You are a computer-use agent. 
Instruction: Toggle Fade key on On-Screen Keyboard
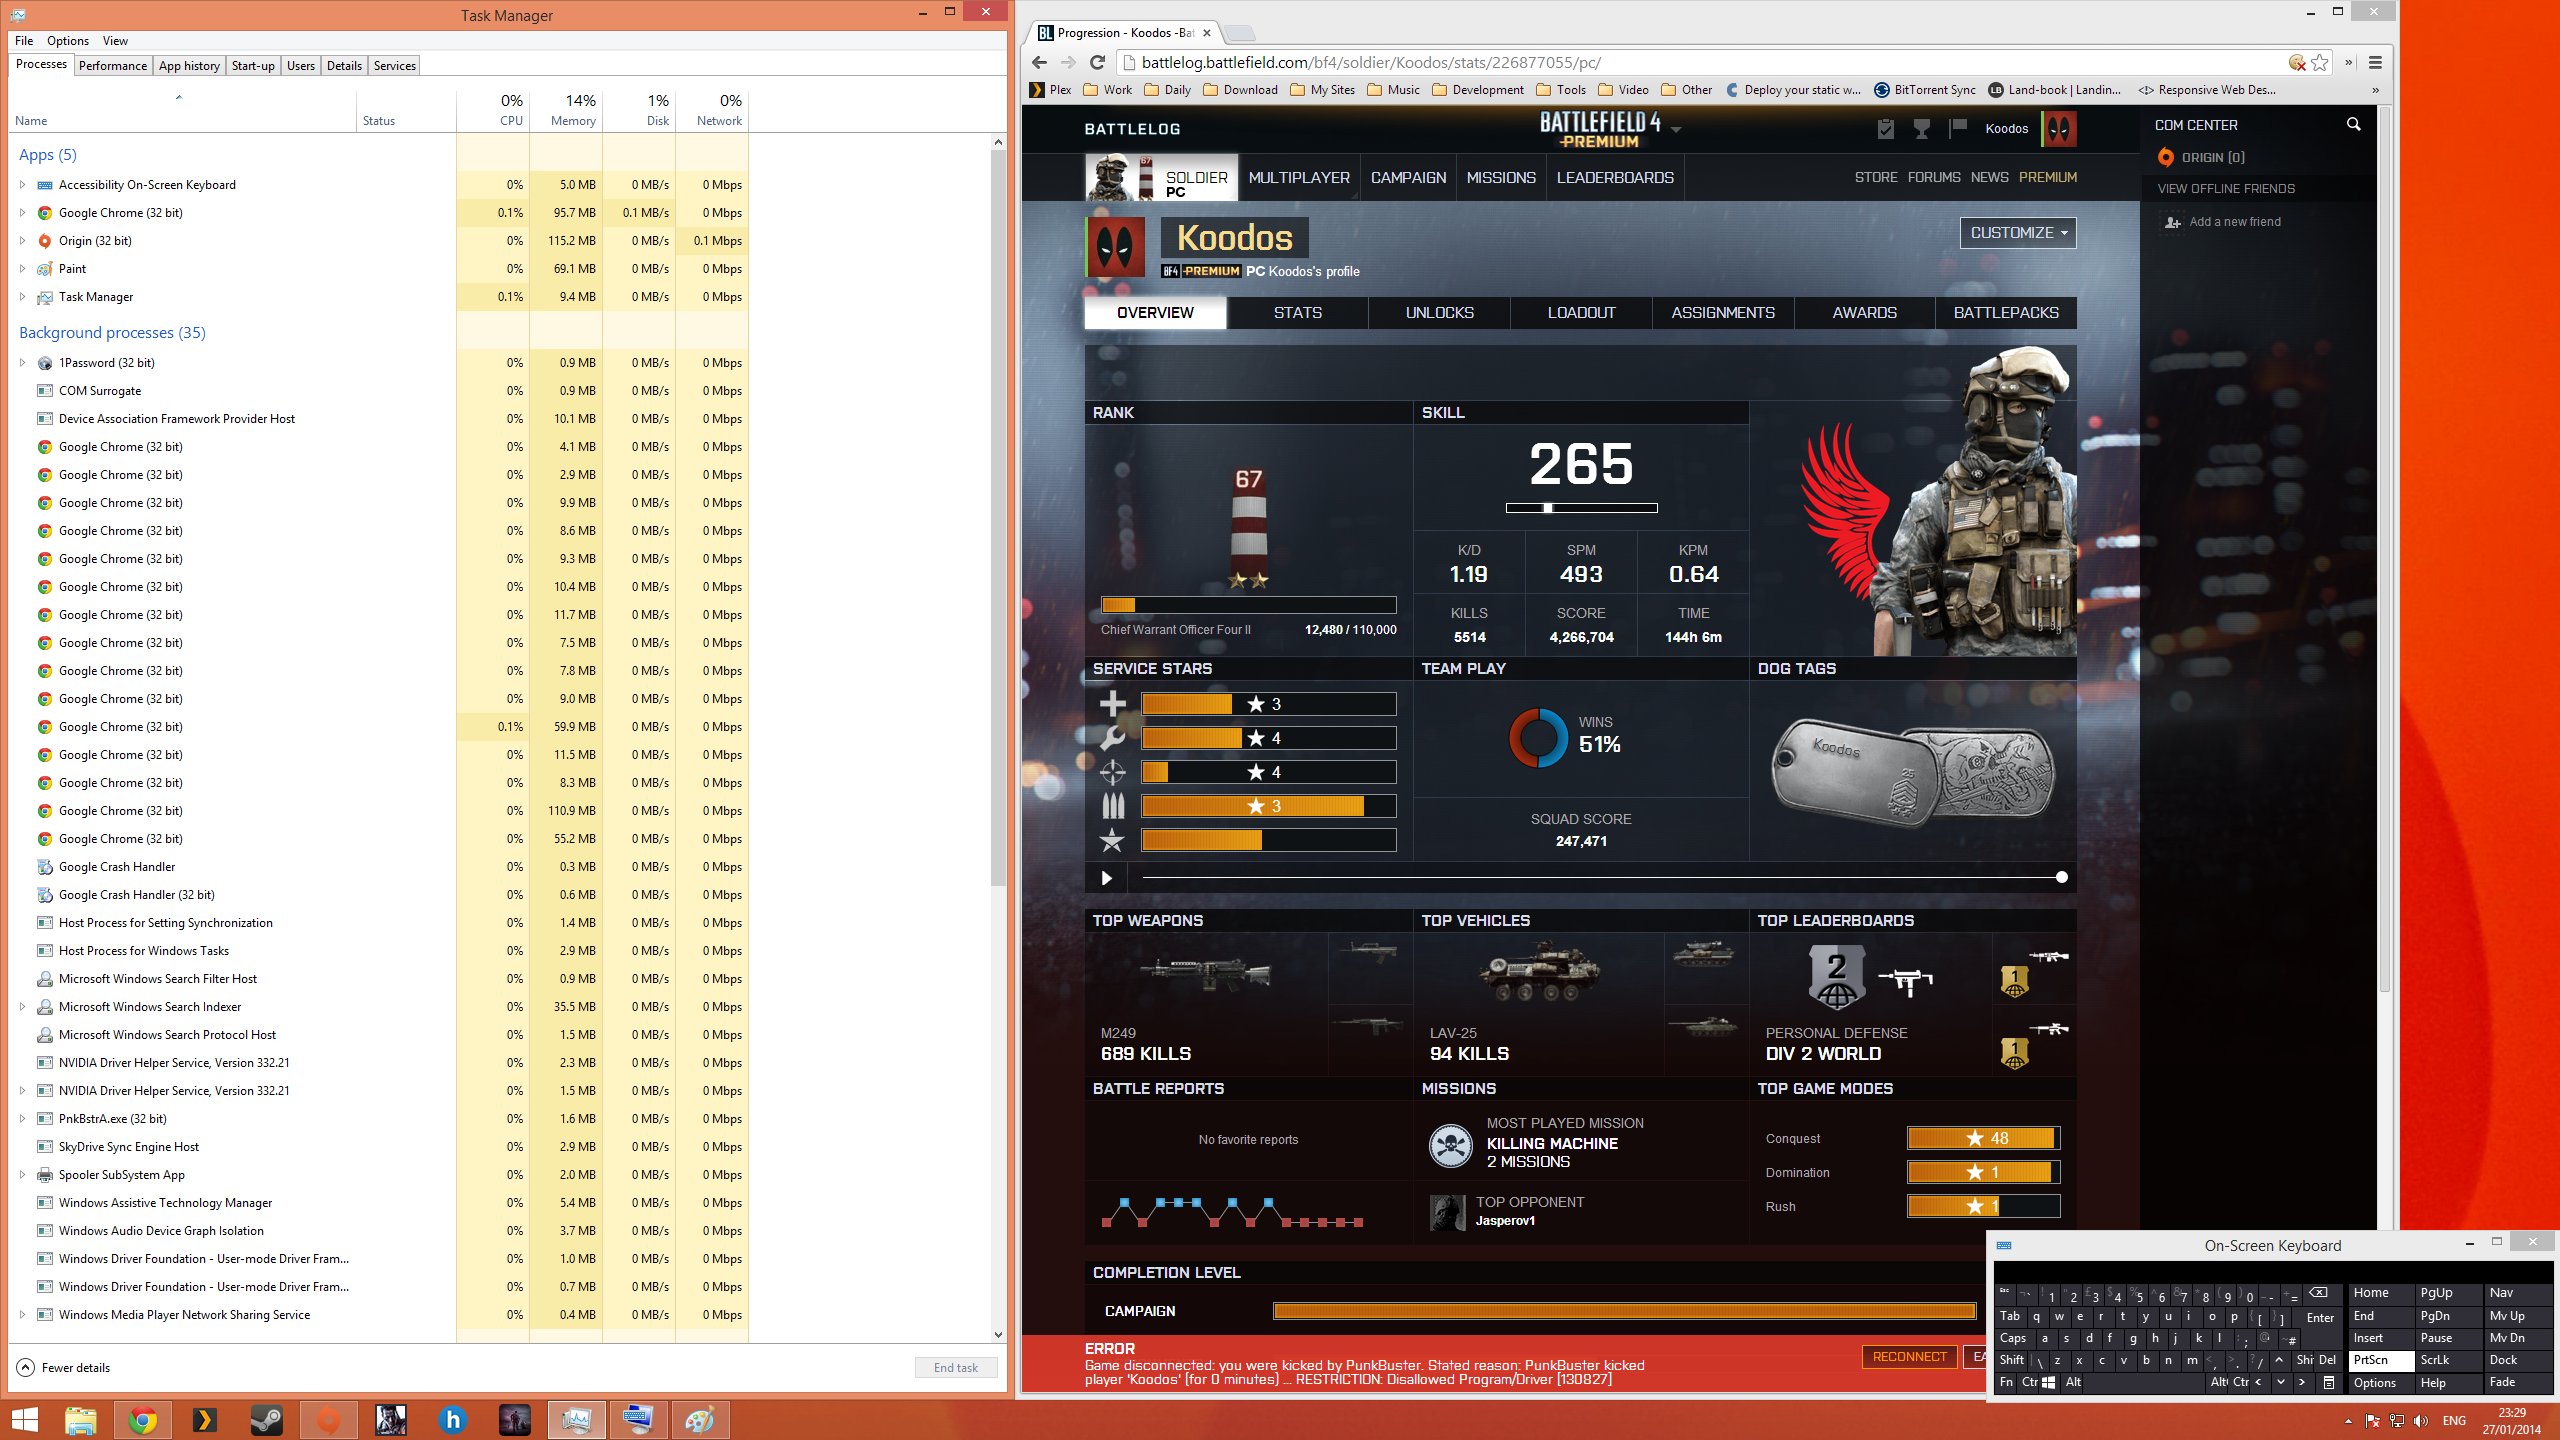coord(2518,1382)
